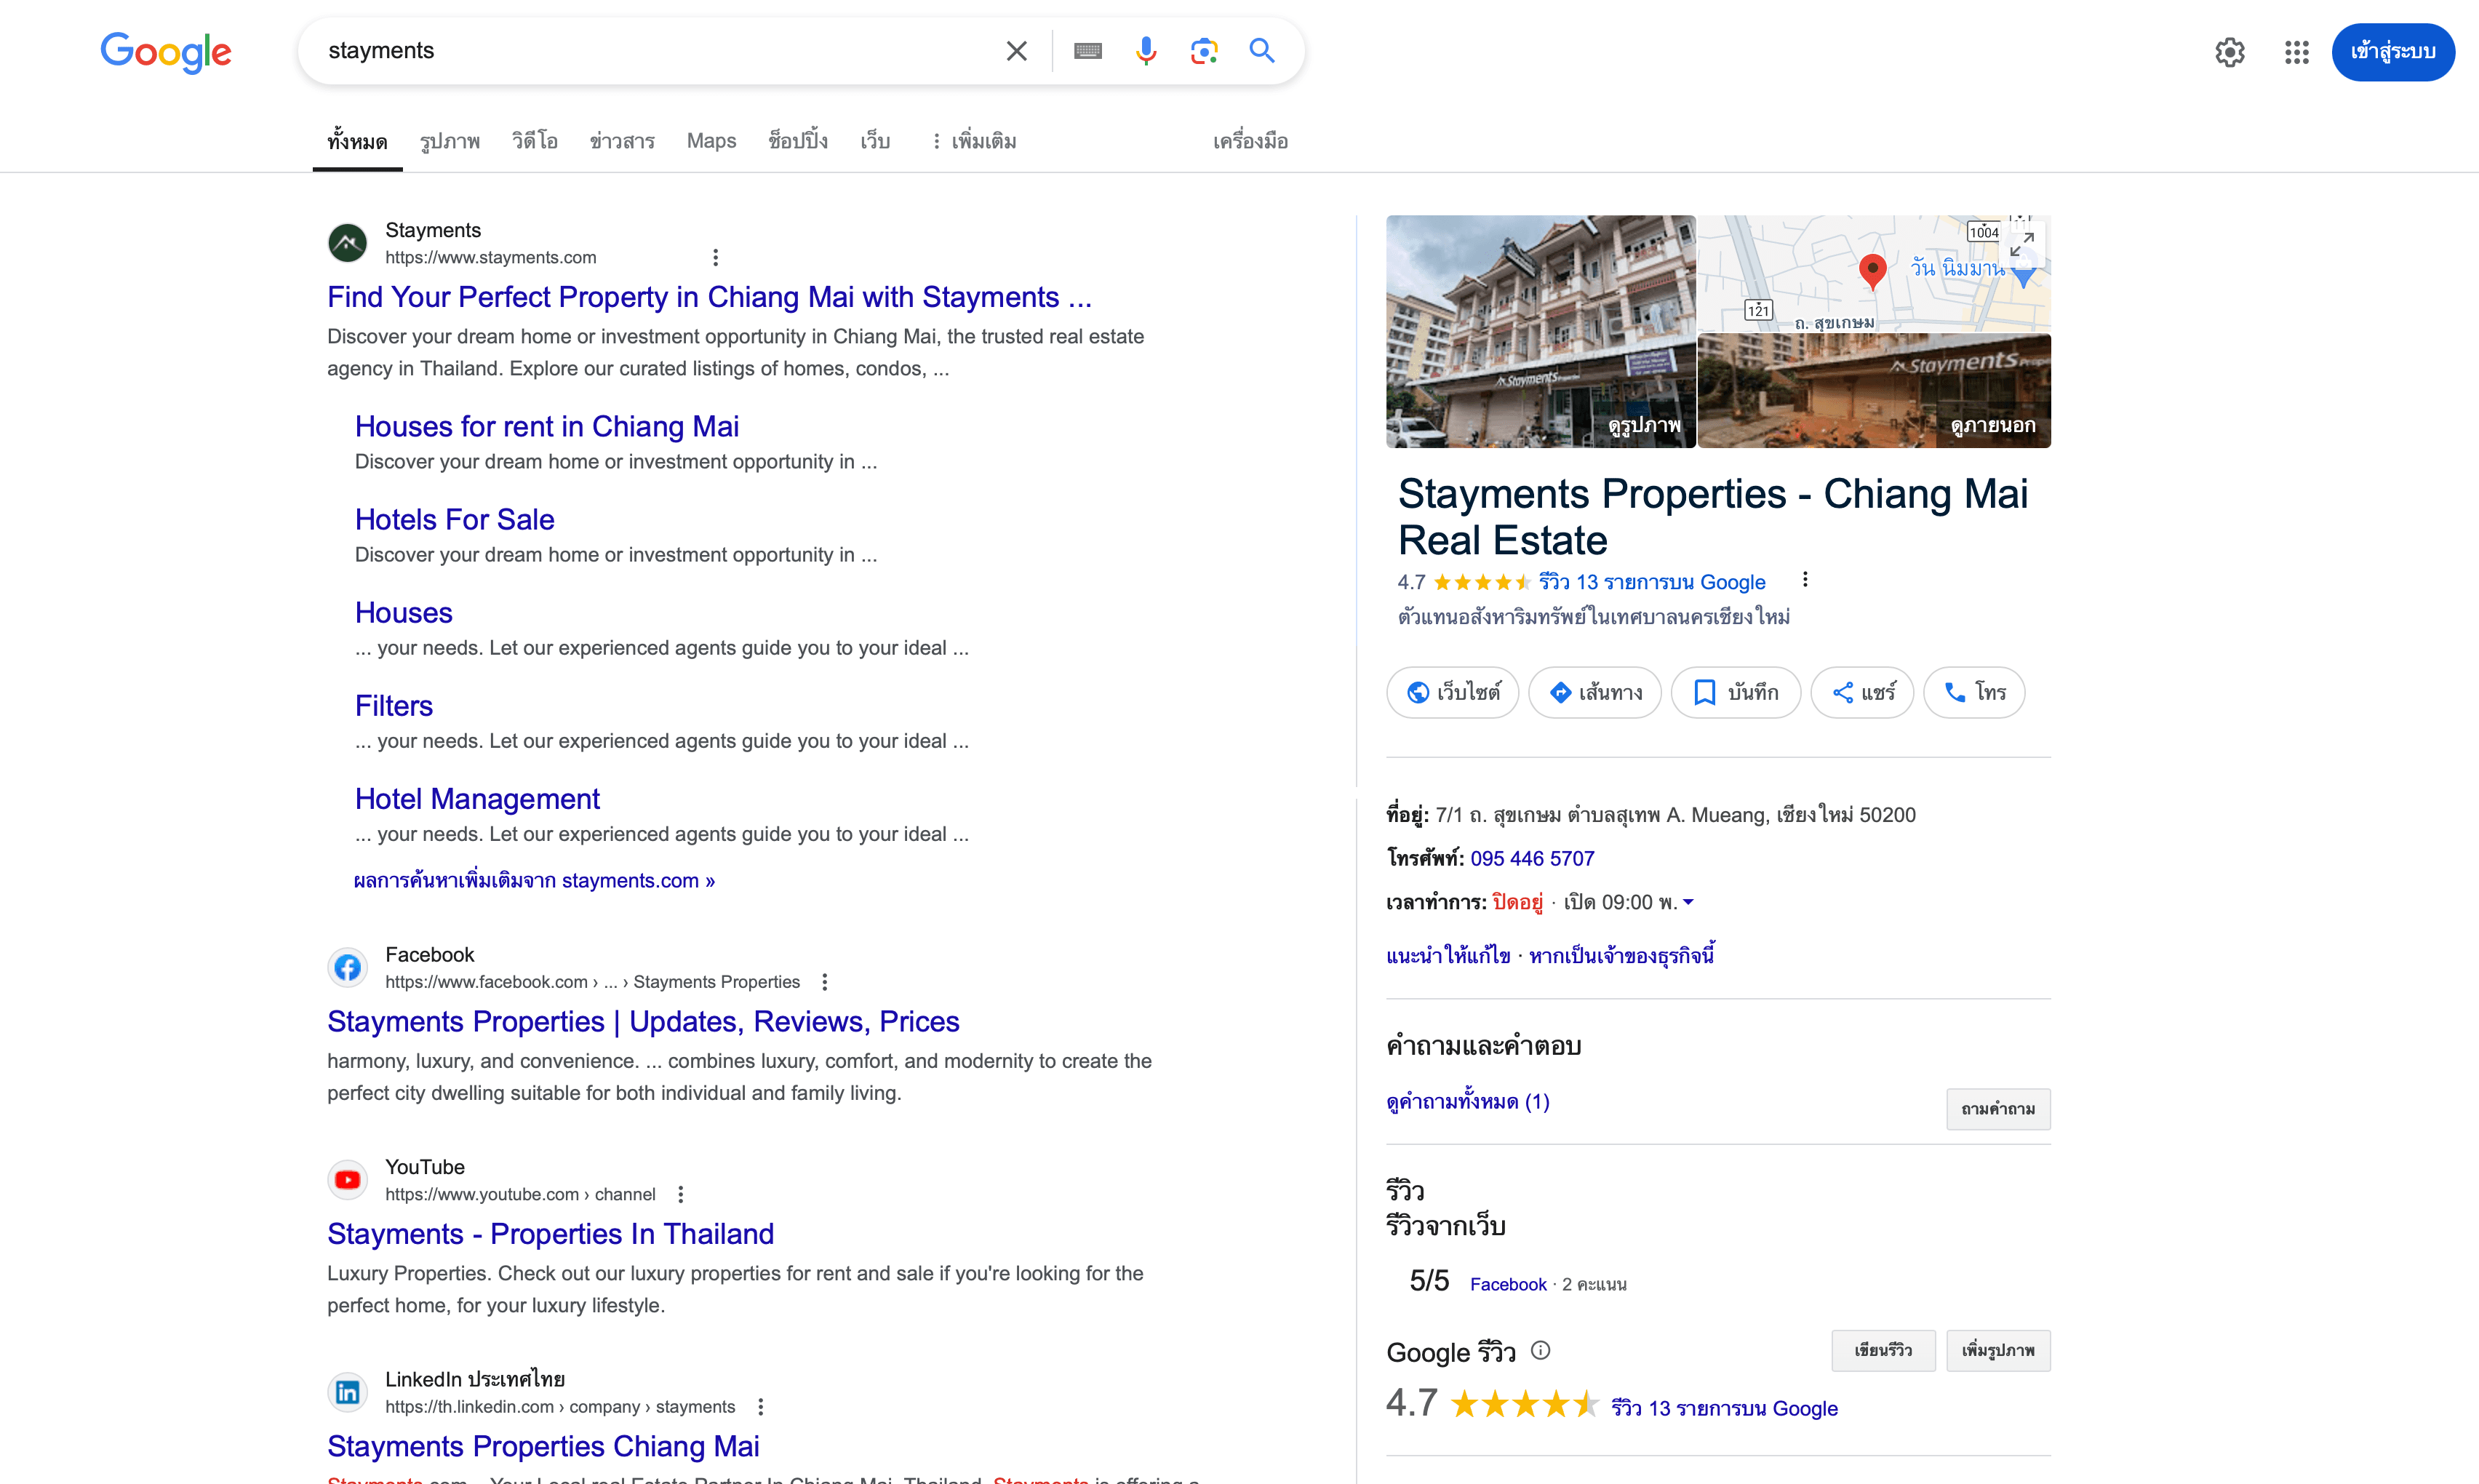2479x1484 pixels.
Task: Open more options beside the rating
Action: pyautogui.click(x=1804, y=579)
